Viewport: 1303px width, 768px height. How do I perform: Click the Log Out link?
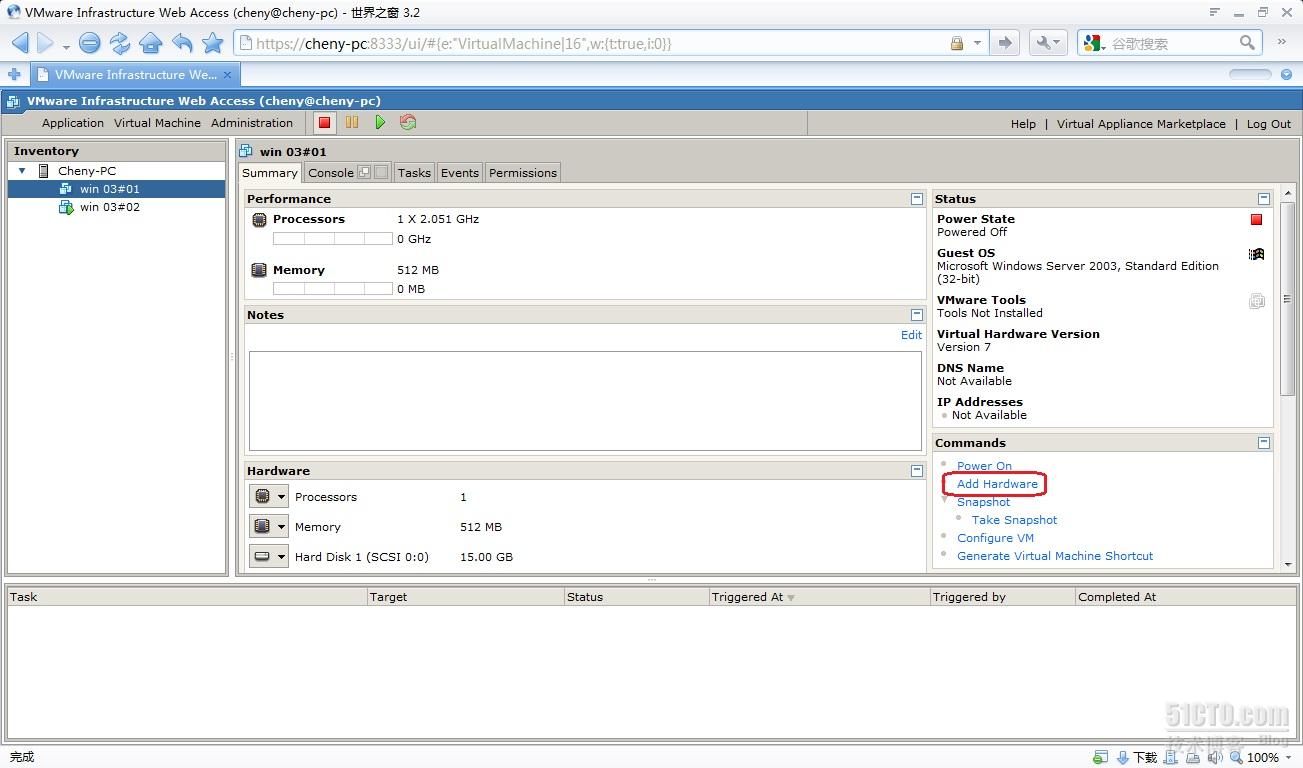coord(1269,124)
